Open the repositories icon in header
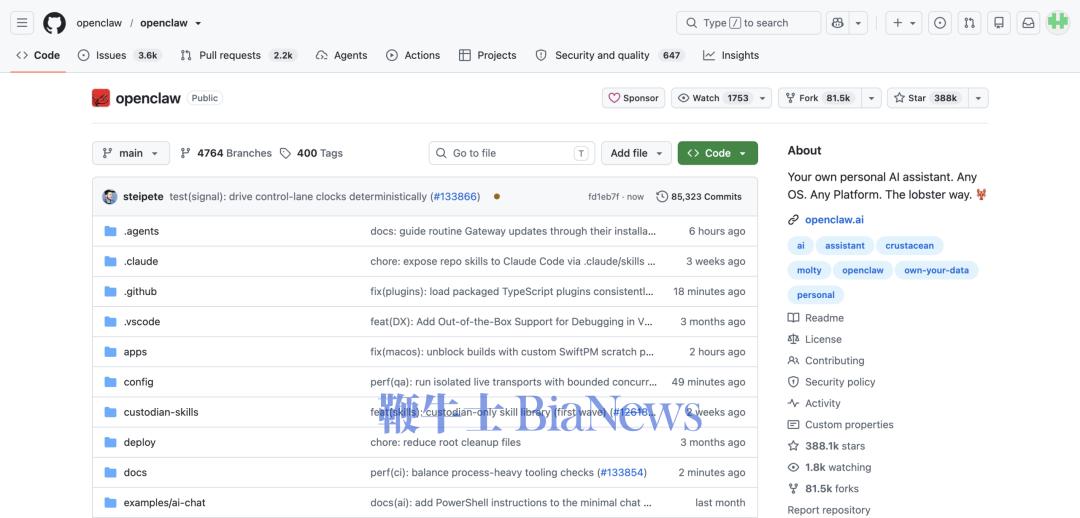The height and width of the screenshot is (518, 1080). pos(999,23)
